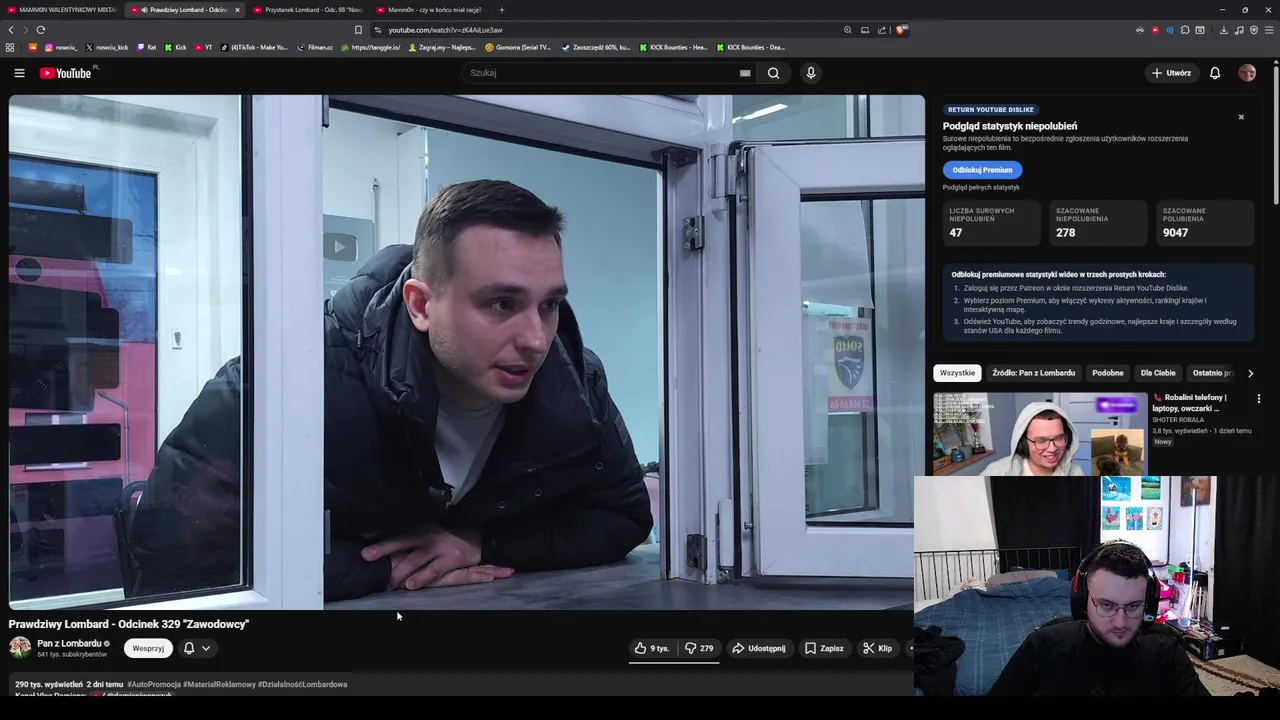This screenshot has width=1280, height=720.
Task: Create a clip with Klip button
Action: pyautogui.click(x=878, y=648)
